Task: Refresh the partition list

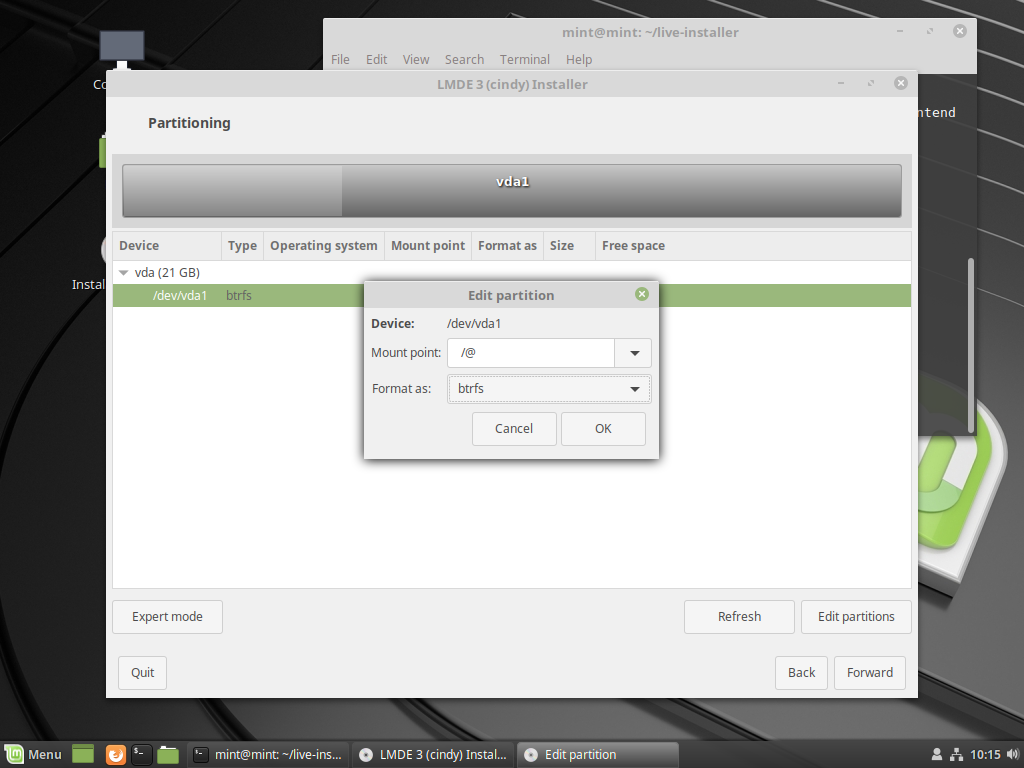Action: tap(739, 616)
